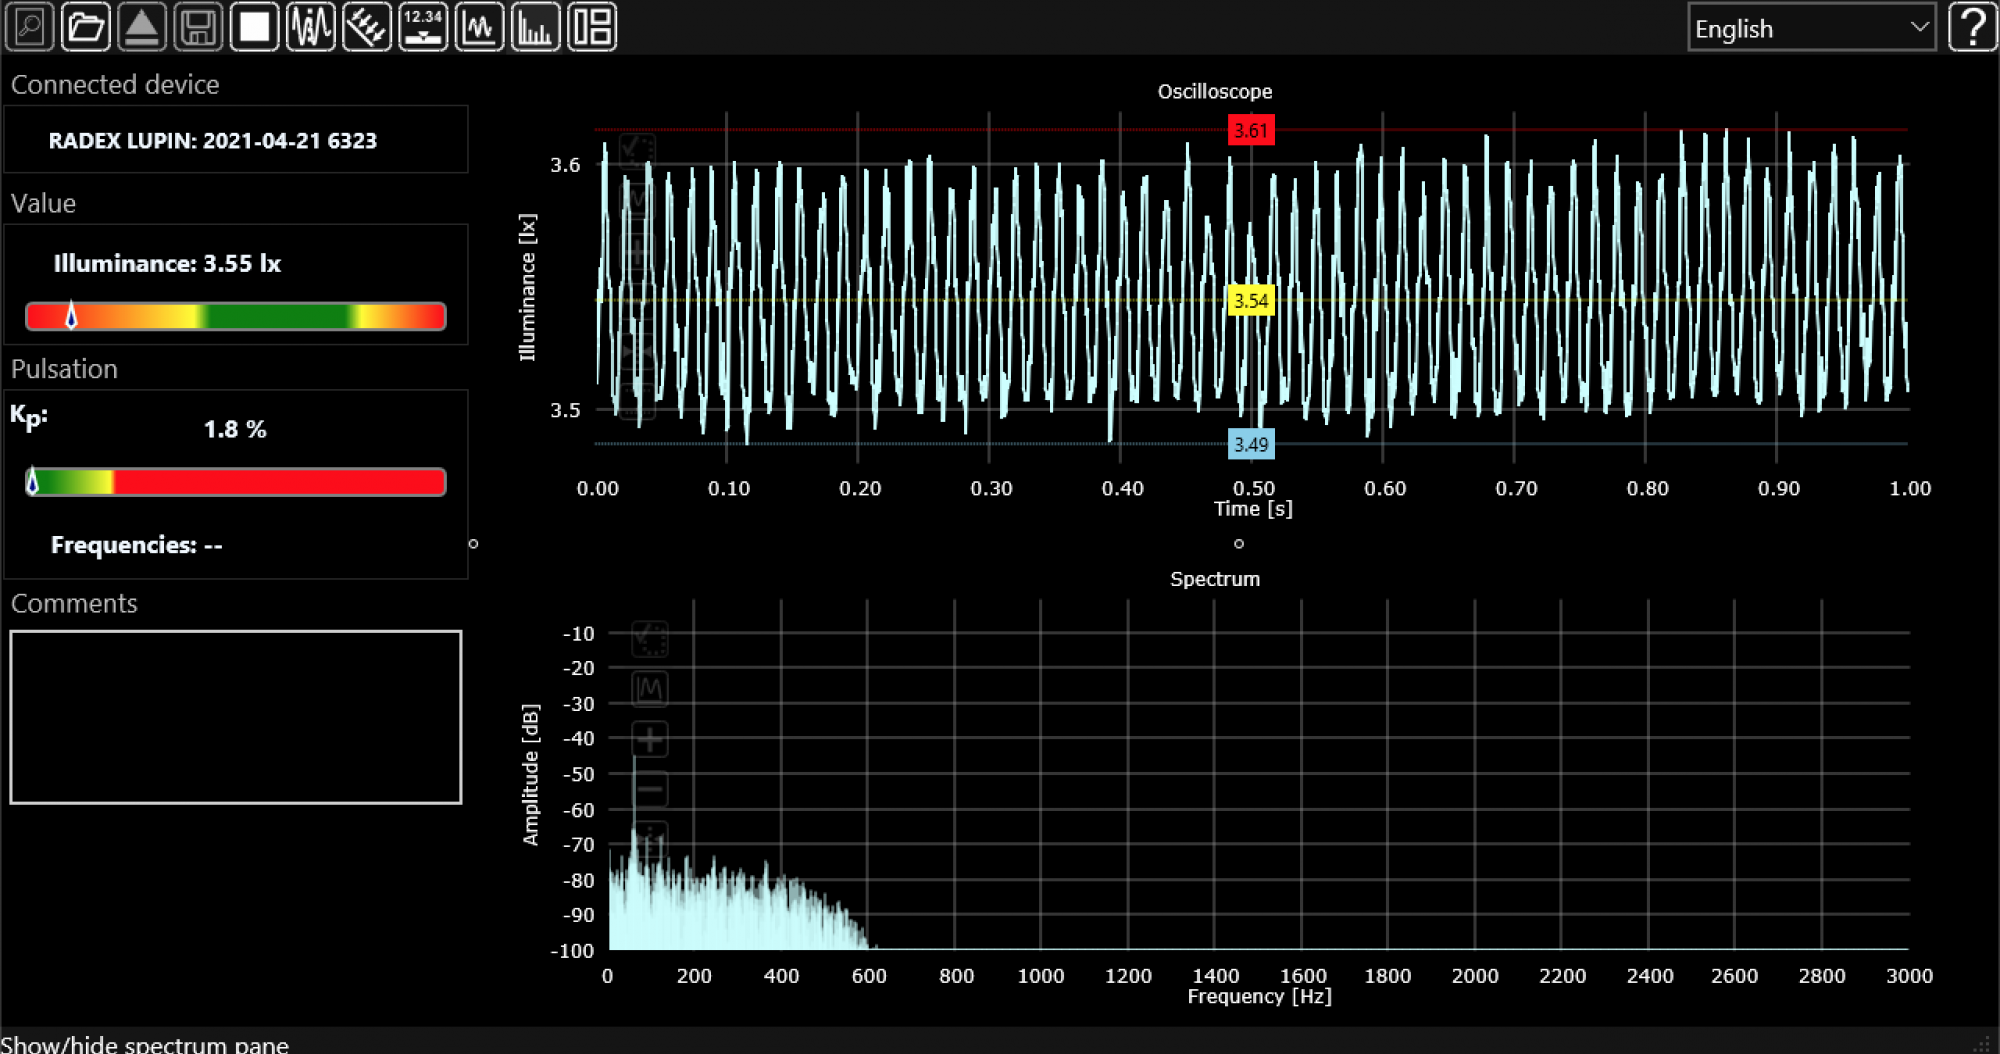Select the red 3.61 maximum marker
Screen dimensions: 2000x1054
1251,130
